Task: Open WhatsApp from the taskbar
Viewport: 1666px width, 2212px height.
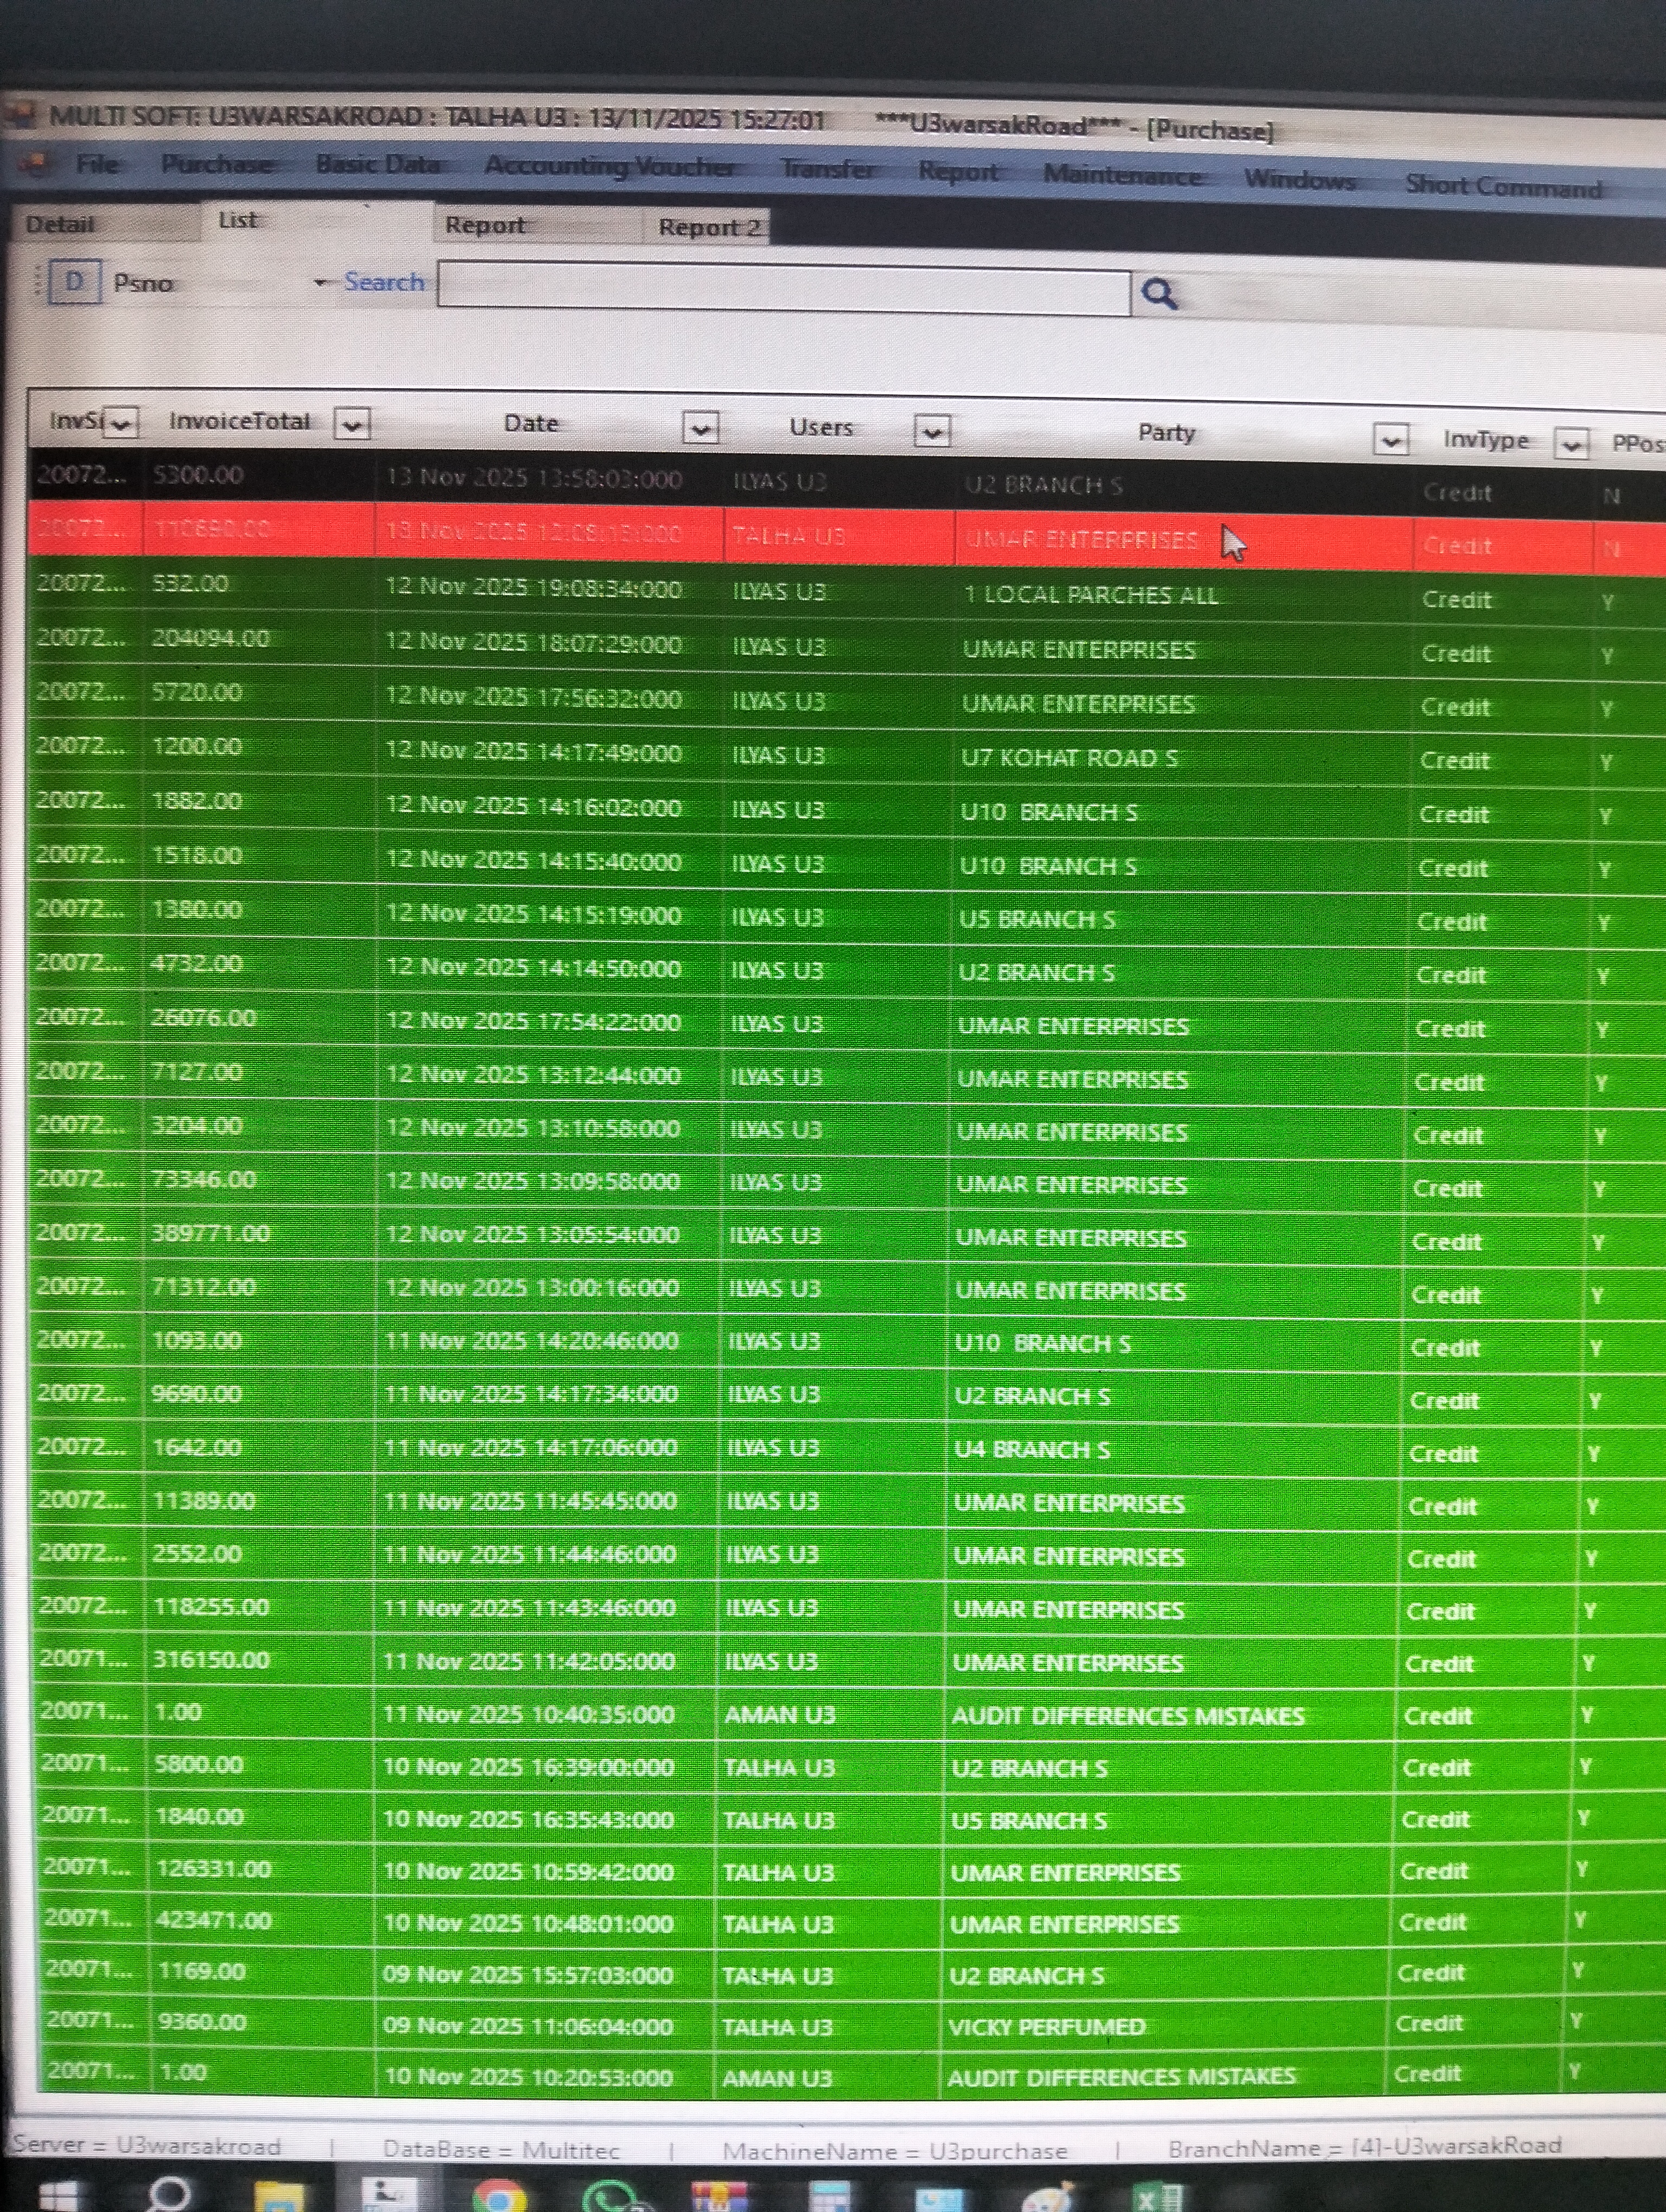Action: pos(610,2198)
